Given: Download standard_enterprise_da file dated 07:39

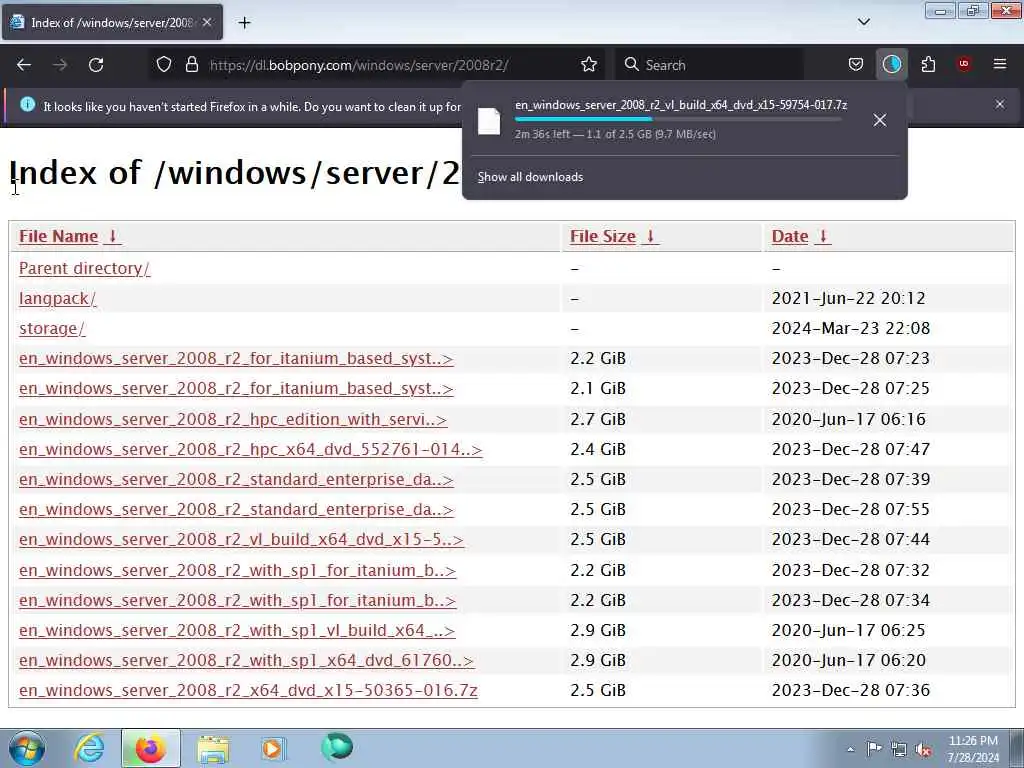Looking at the screenshot, I should (236, 479).
